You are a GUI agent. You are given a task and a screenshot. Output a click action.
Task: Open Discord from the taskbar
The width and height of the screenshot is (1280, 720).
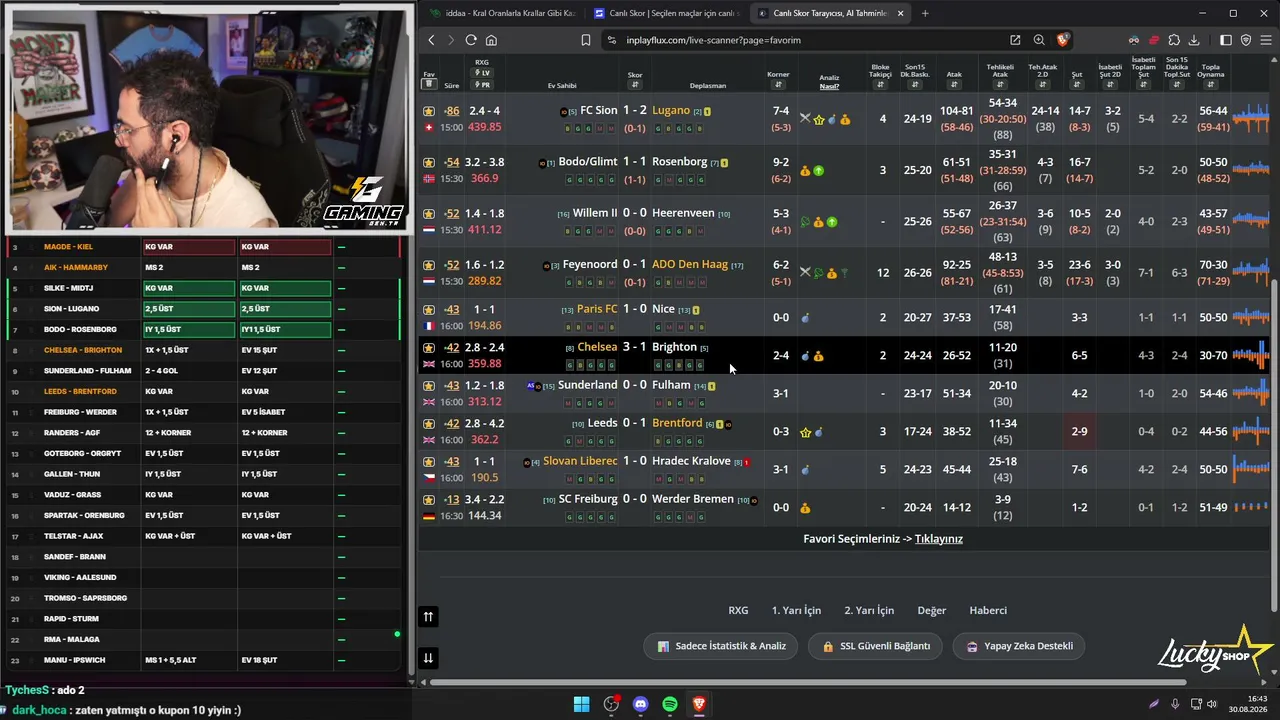pyautogui.click(x=641, y=704)
